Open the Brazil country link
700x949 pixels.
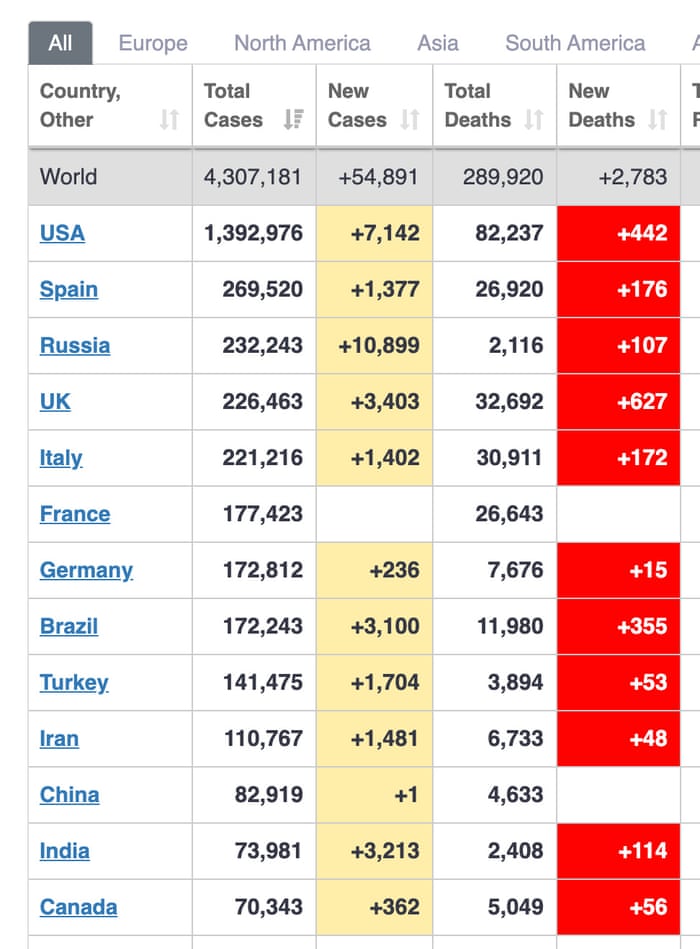[x=69, y=626]
